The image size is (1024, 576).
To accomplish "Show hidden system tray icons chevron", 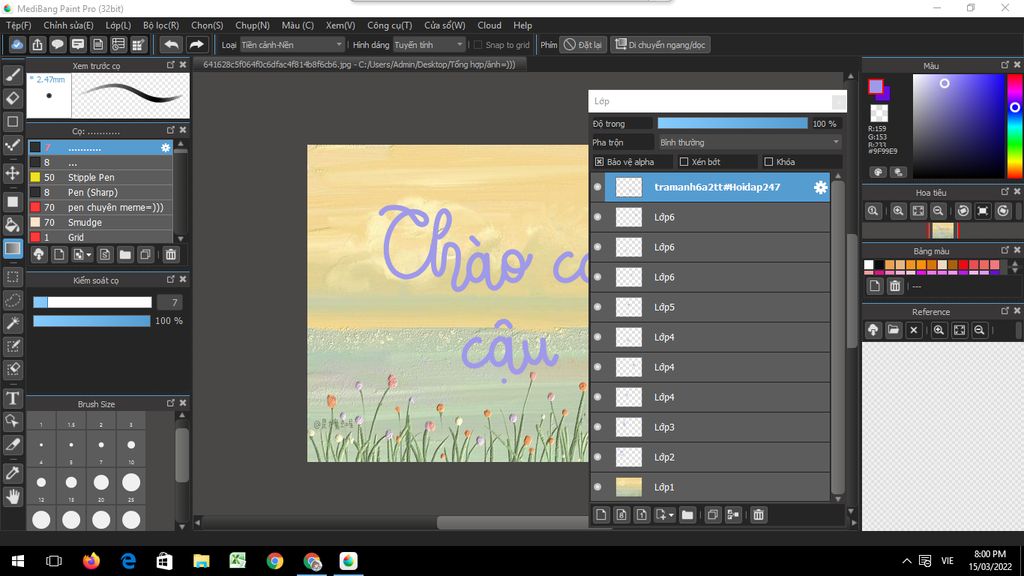I will [906, 561].
